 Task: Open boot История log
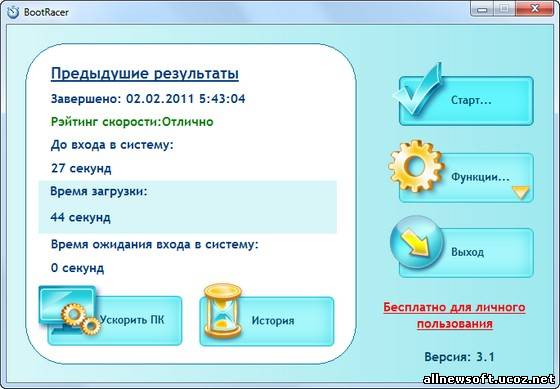coord(267,321)
